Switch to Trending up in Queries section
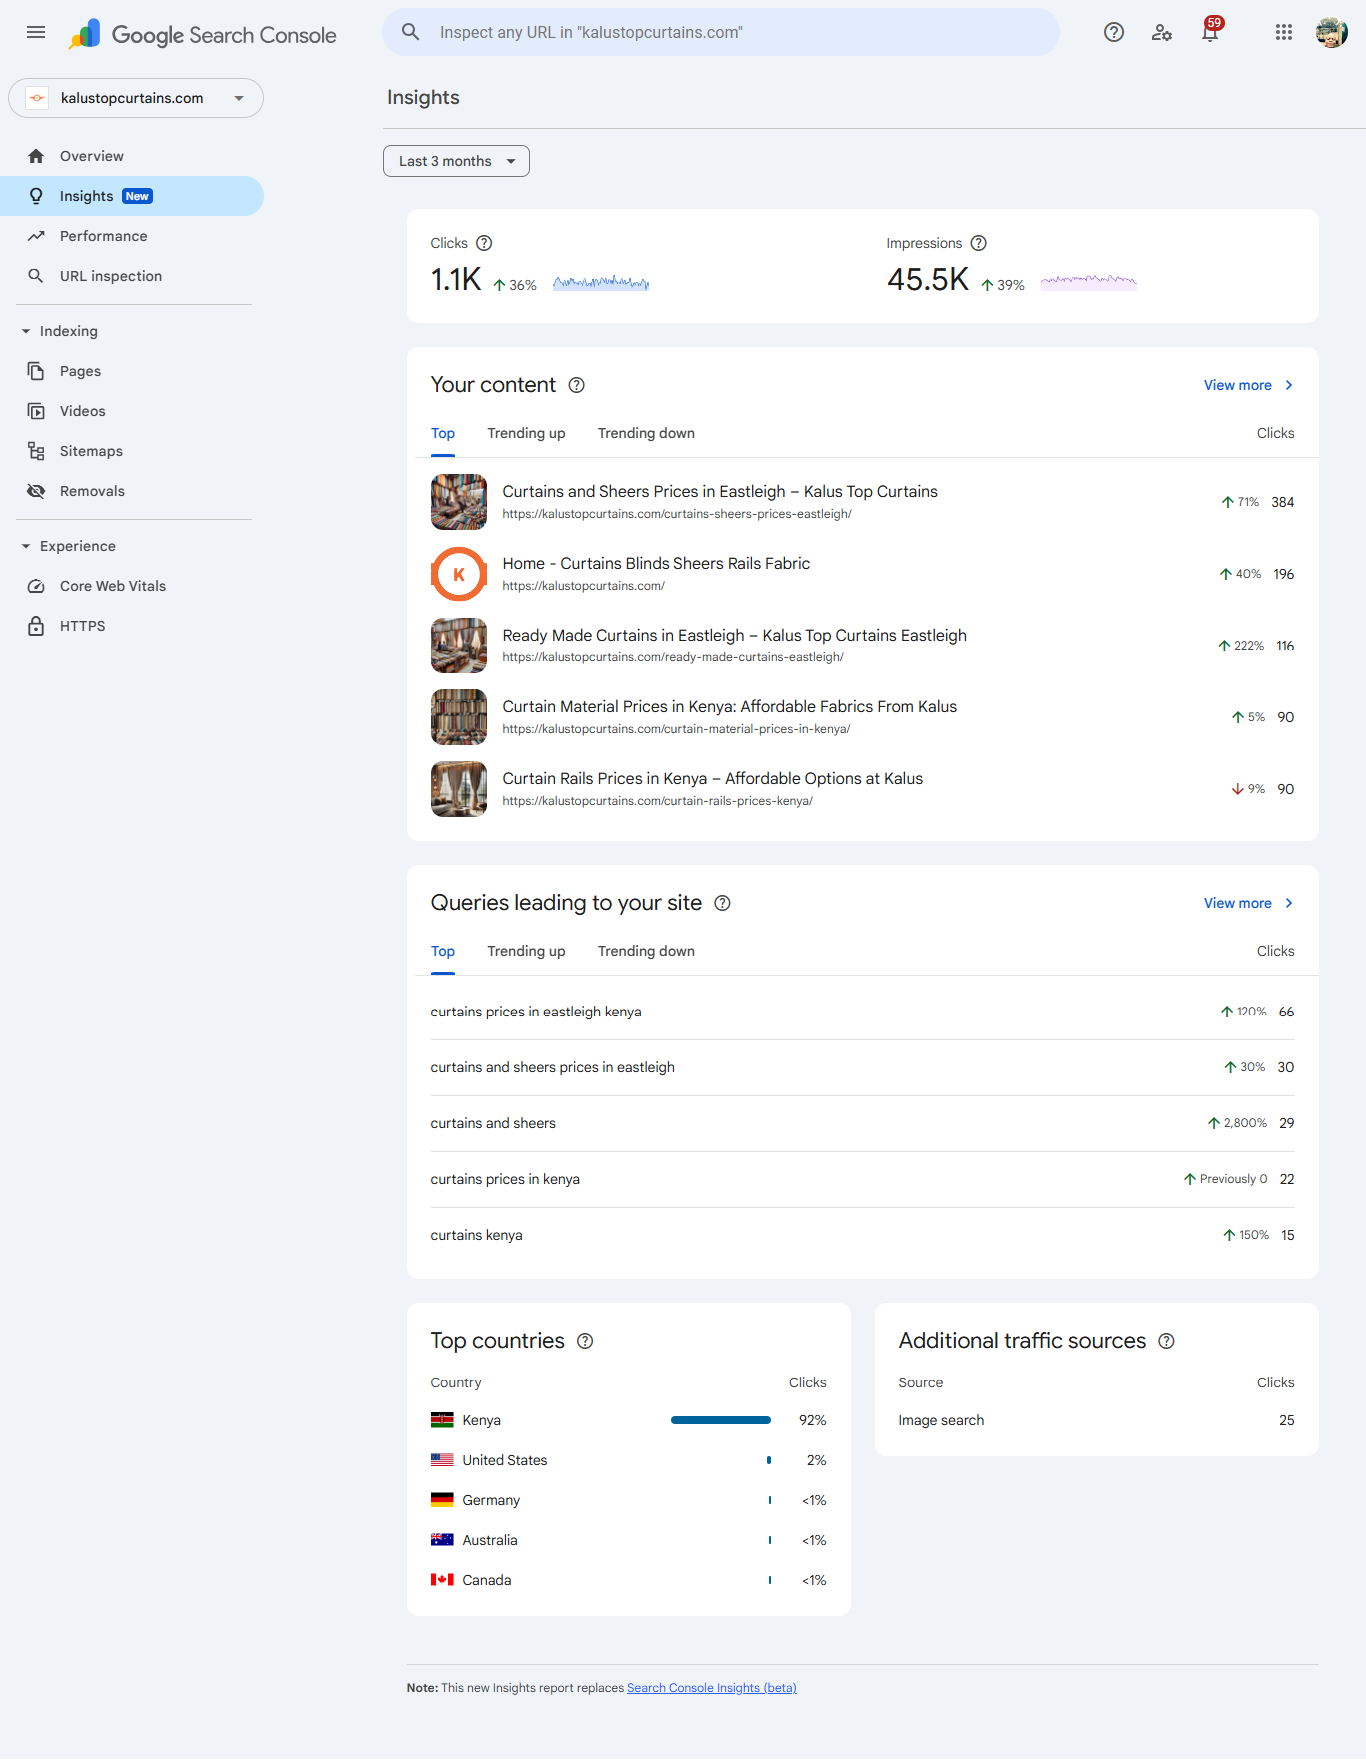The image size is (1366, 1763). point(526,951)
